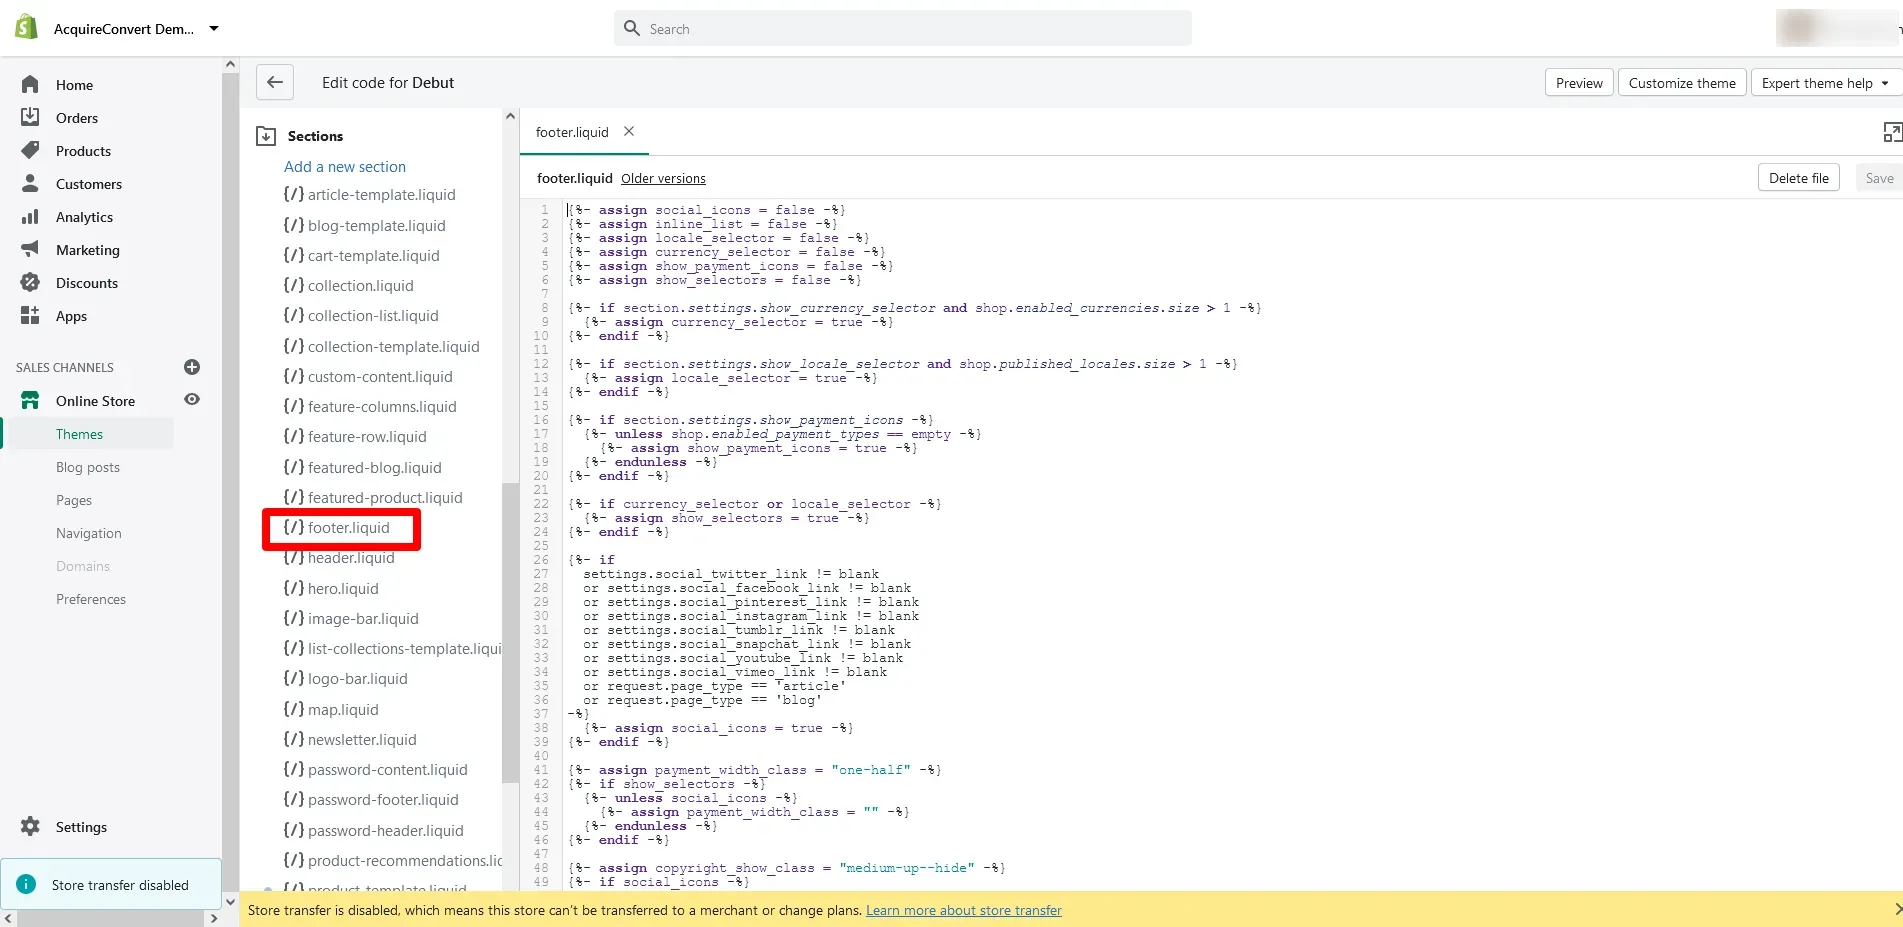The height and width of the screenshot is (927, 1903).
Task: Click the Customize theme button
Action: coord(1681,83)
